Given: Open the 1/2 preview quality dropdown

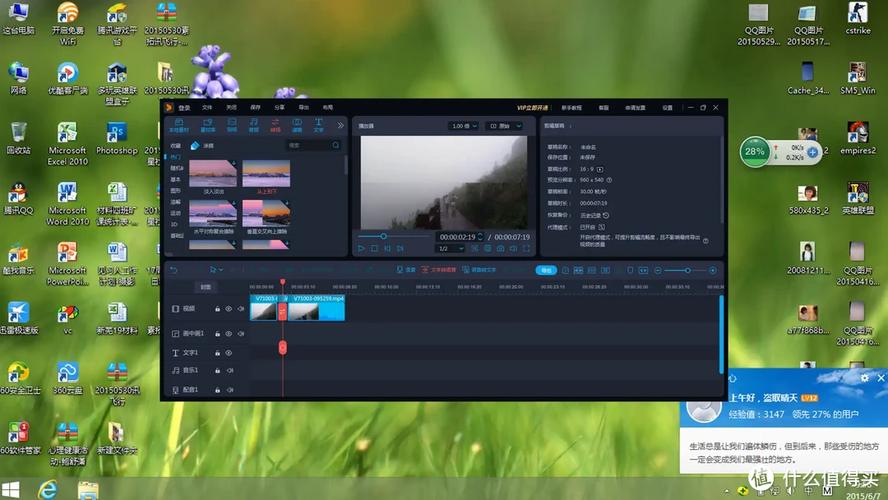Looking at the screenshot, I should click(x=451, y=249).
